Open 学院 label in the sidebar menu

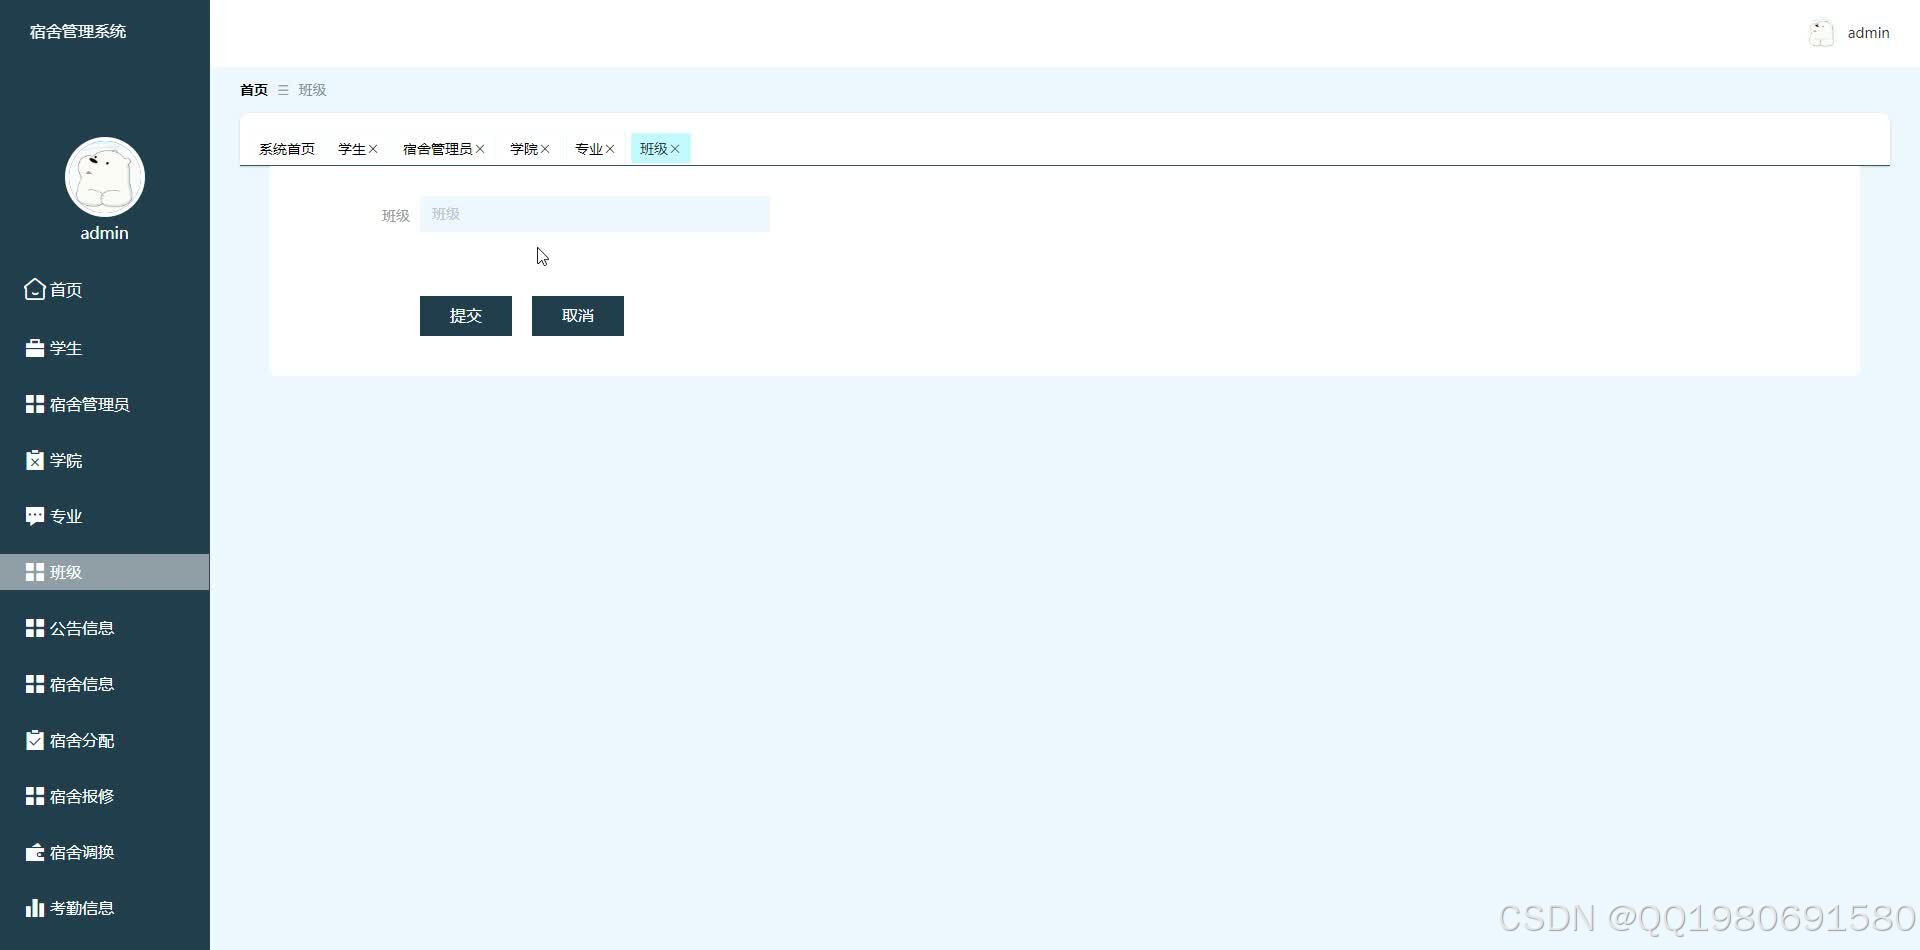coord(66,460)
